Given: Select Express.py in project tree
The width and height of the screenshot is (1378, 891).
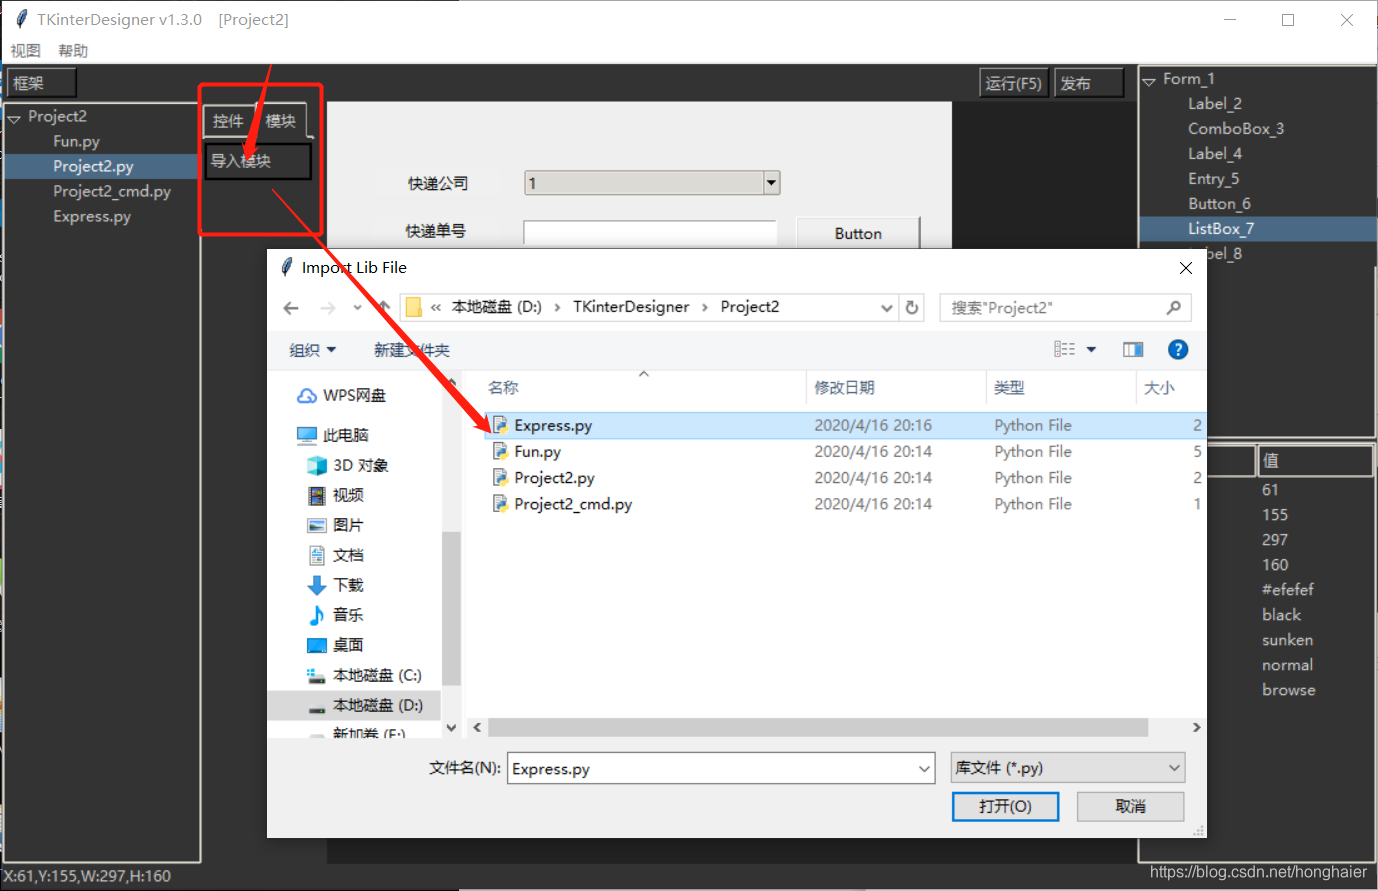Looking at the screenshot, I should pos(92,216).
